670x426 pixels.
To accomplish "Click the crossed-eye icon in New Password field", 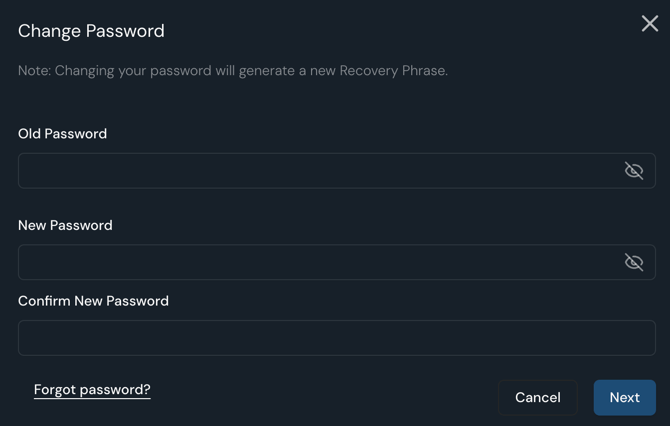I will [x=633, y=262].
